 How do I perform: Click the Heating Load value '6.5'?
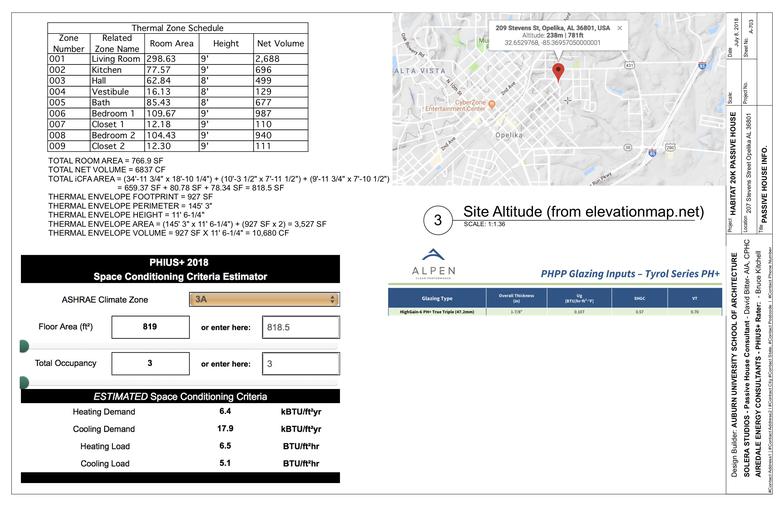[225, 446]
